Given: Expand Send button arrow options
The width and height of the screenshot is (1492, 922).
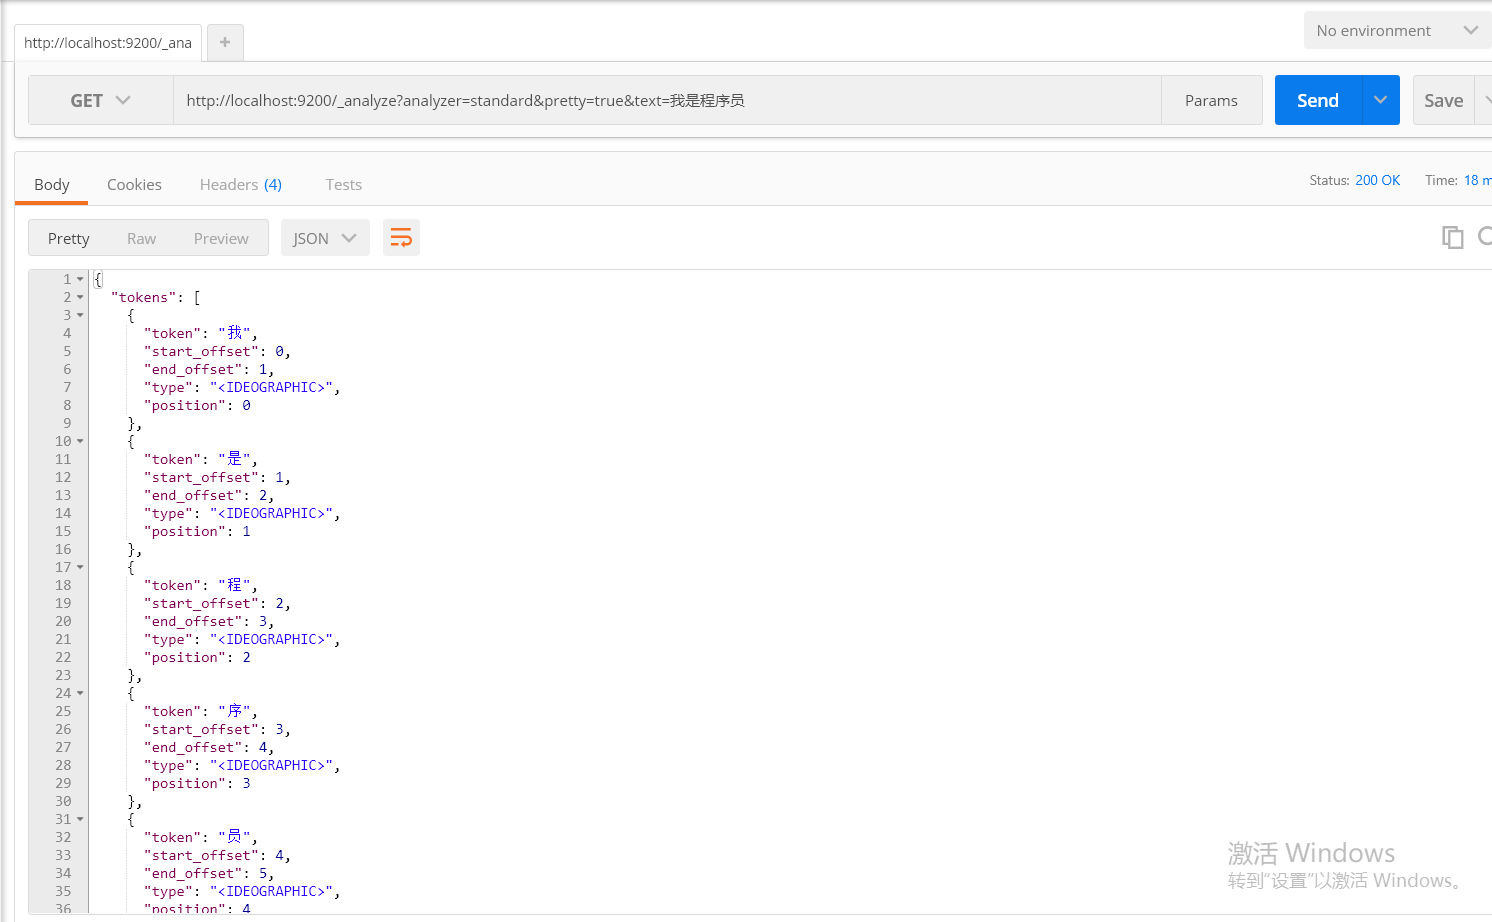Looking at the screenshot, I should pyautogui.click(x=1381, y=100).
